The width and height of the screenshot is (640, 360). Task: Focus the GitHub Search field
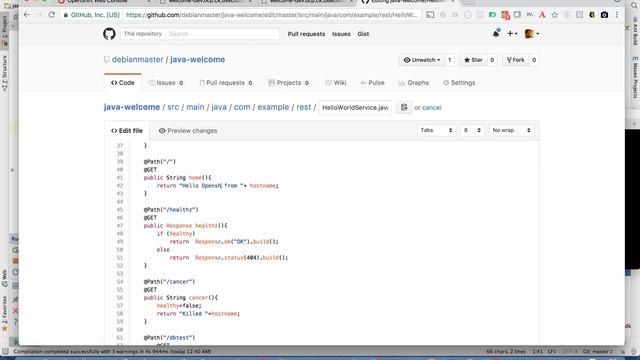(222, 34)
